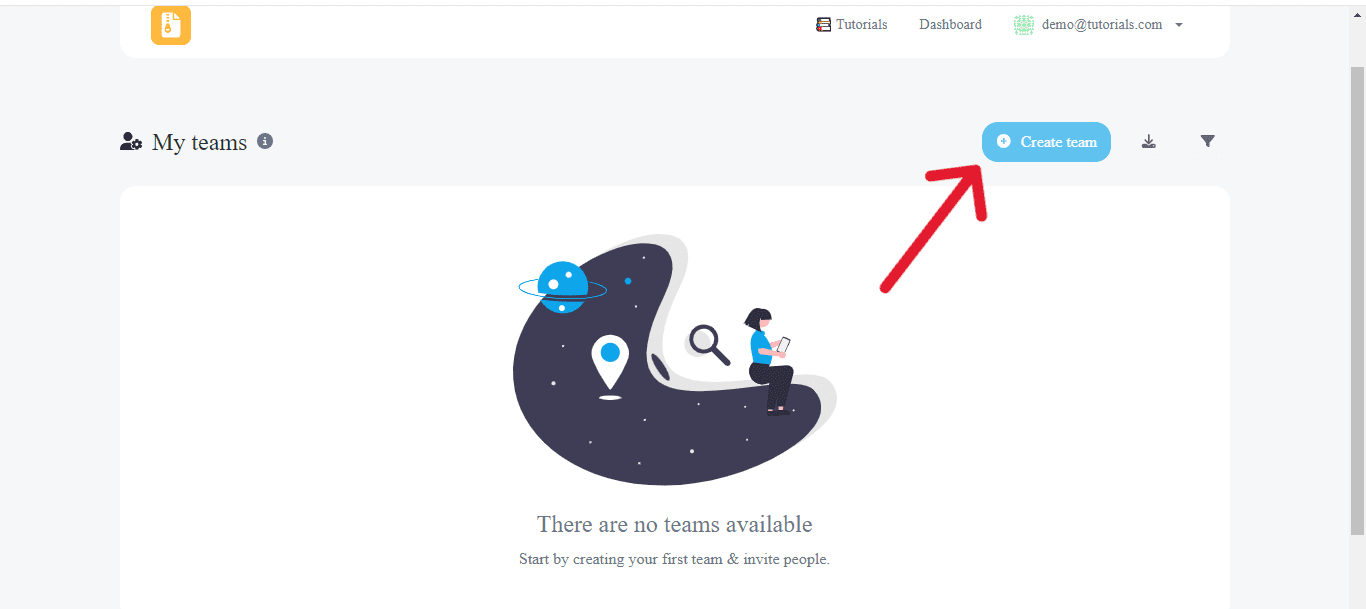
Task: Click the Tutorials book icon
Action: (823, 25)
